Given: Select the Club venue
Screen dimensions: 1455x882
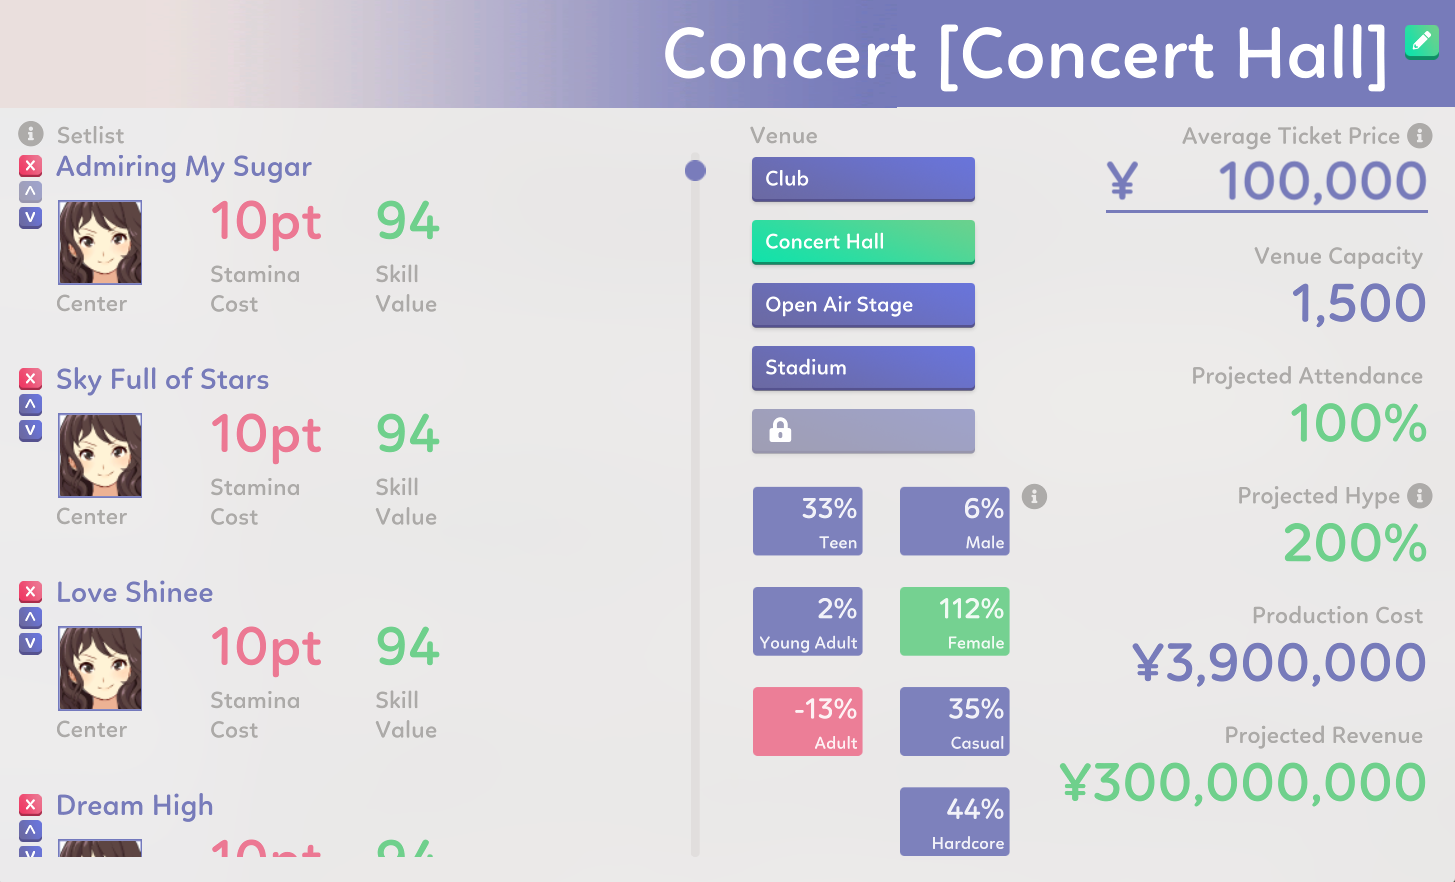Looking at the screenshot, I should point(863,179).
